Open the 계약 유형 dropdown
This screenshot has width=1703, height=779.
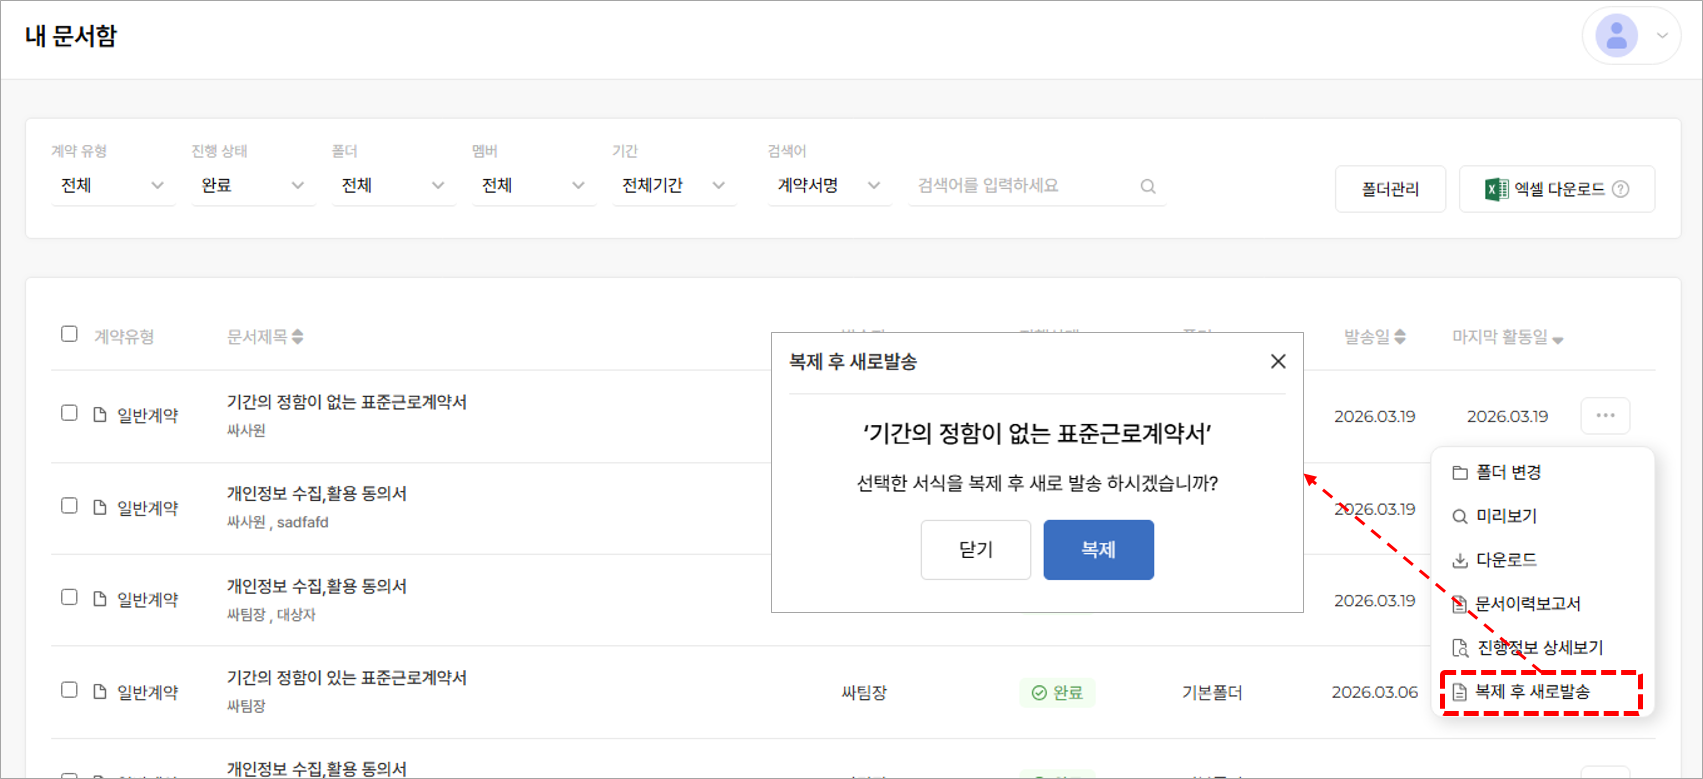(x=112, y=186)
